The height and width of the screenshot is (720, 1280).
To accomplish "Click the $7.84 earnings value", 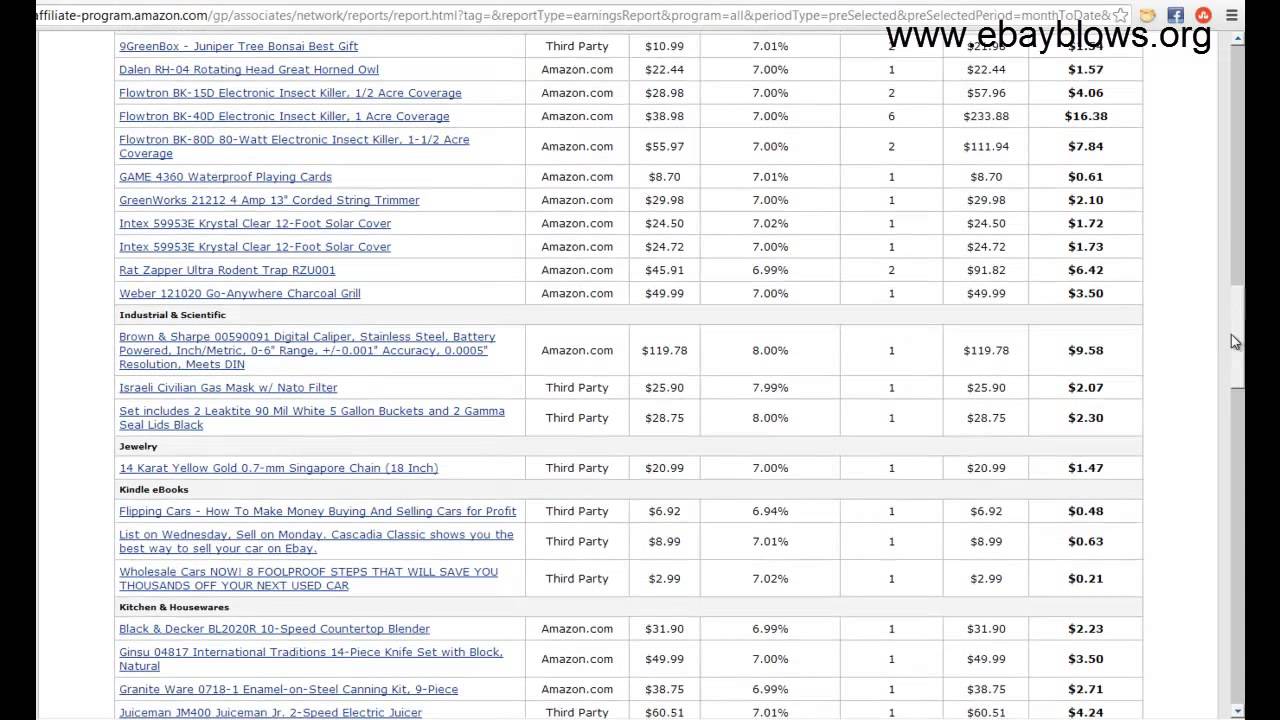I will [x=1085, y=146].
